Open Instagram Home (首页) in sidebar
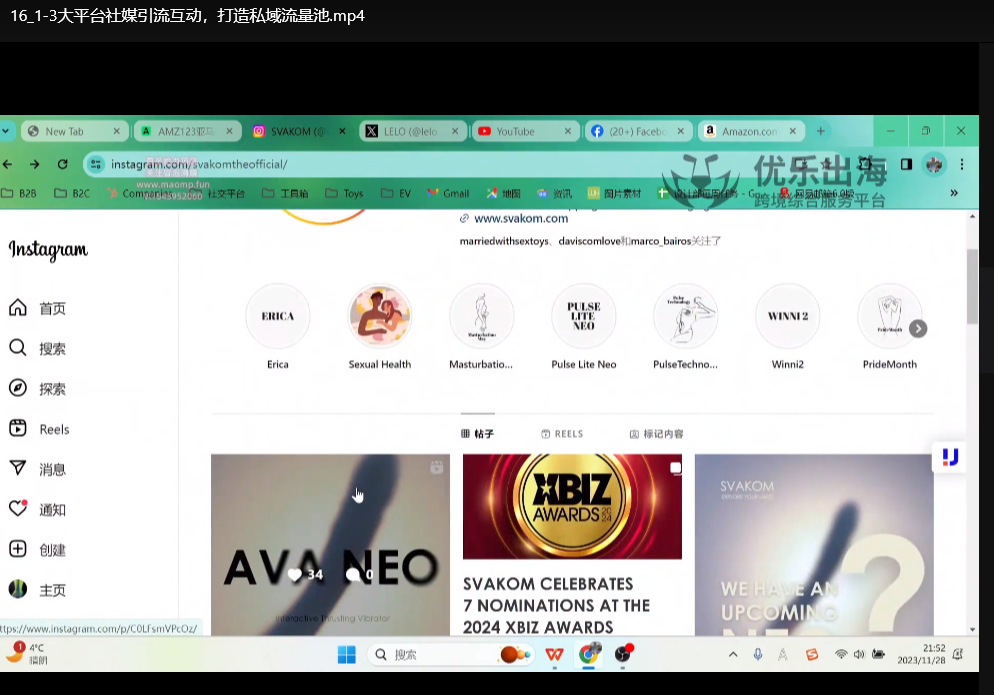This screenshot has height=695, width=994. click(x=38, y=308)
